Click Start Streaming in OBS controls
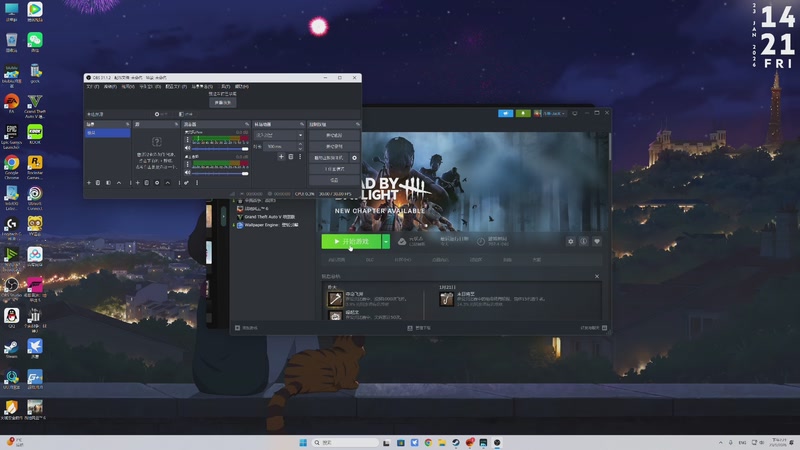Screen dimensions: 800x450 334,135
